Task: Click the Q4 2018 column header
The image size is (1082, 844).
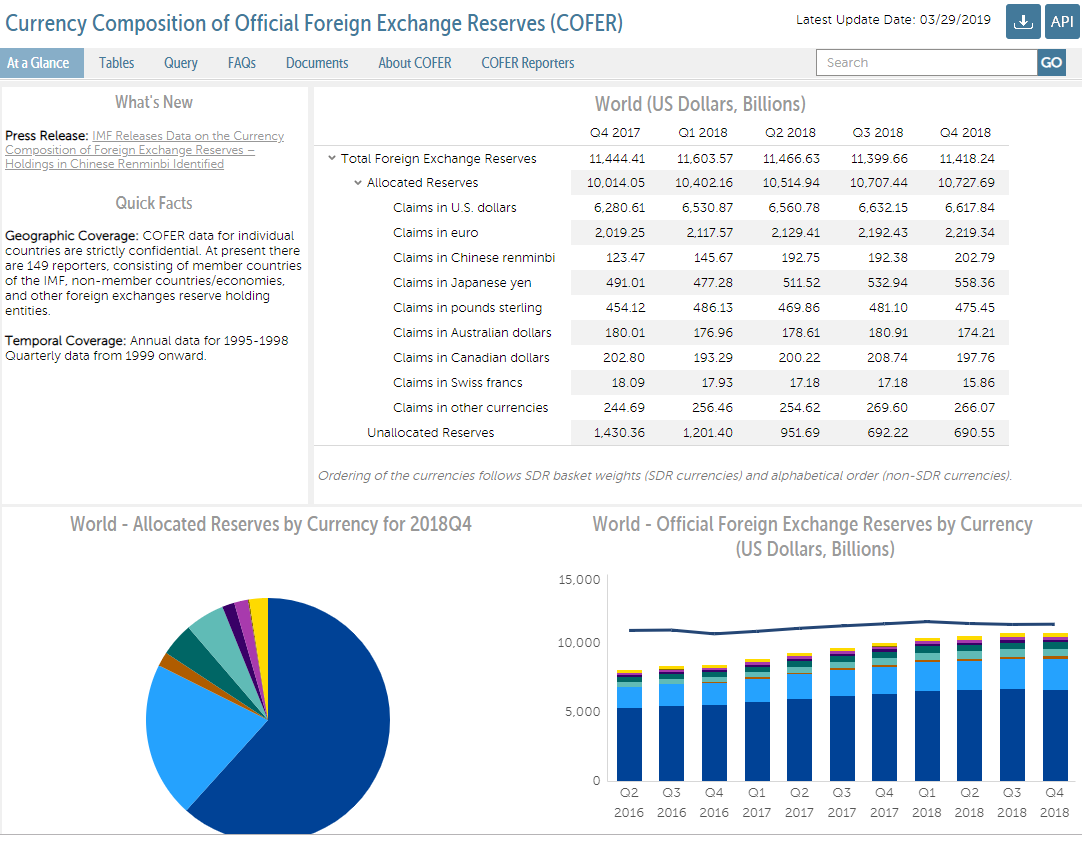Action: 965,133
